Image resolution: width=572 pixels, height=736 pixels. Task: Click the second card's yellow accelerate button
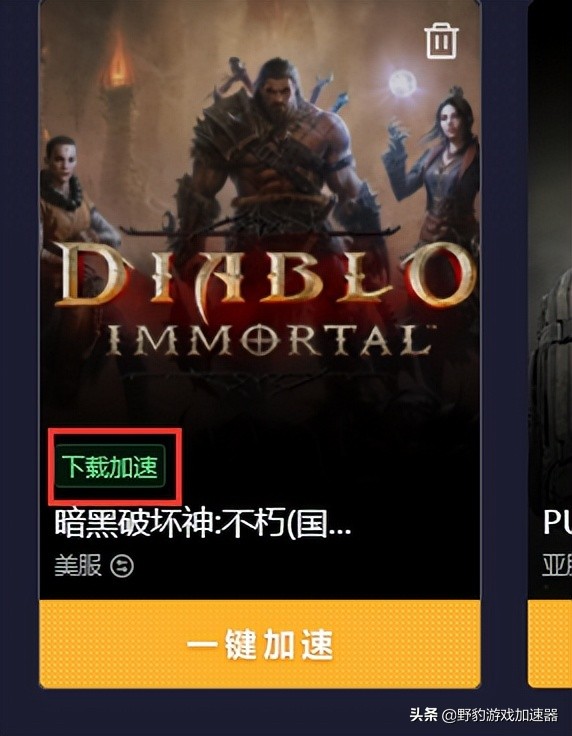[550, 644]
